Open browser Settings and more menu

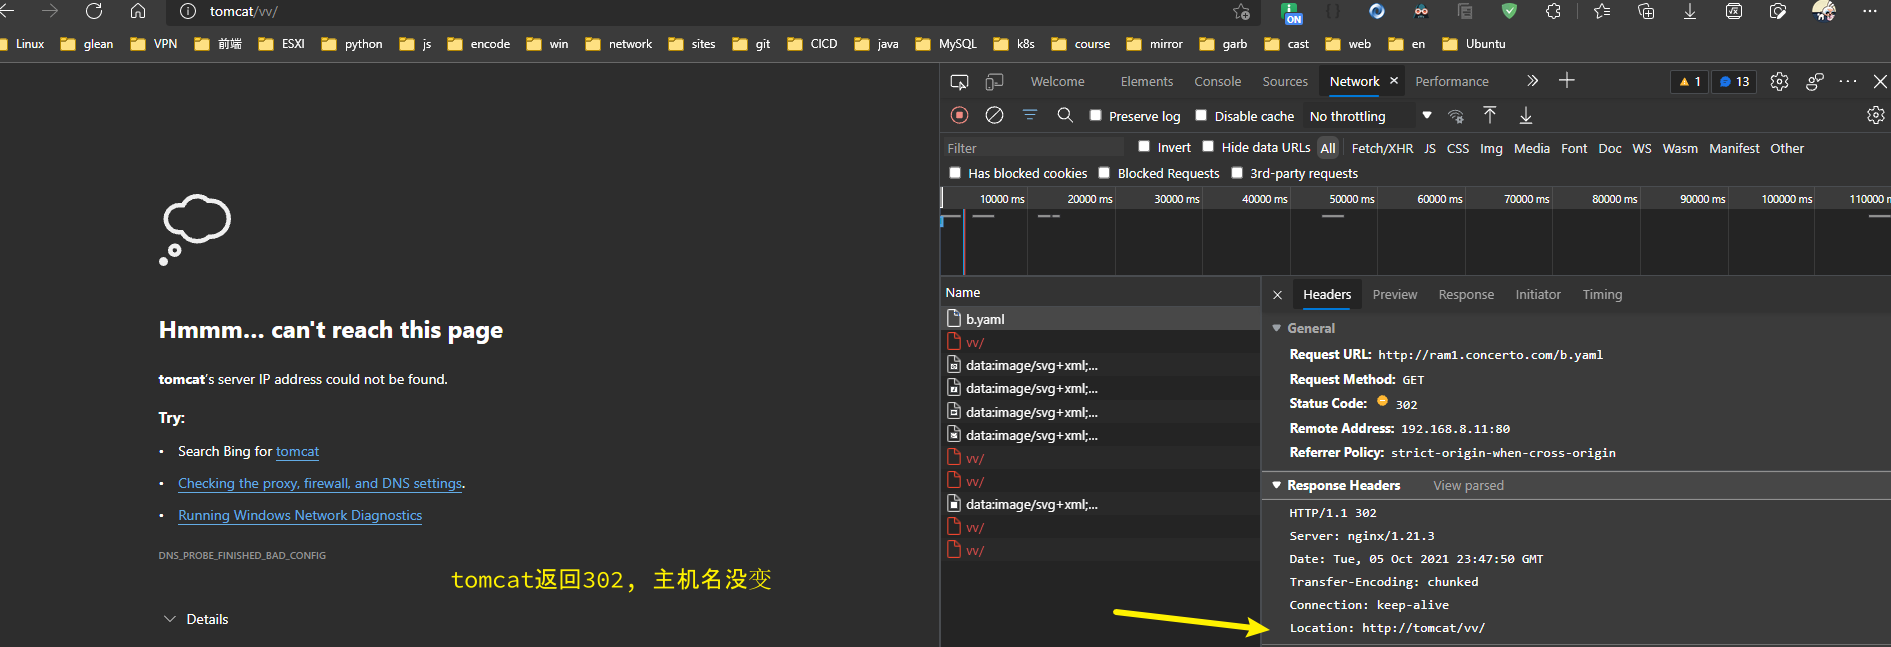coord(1869,11)
